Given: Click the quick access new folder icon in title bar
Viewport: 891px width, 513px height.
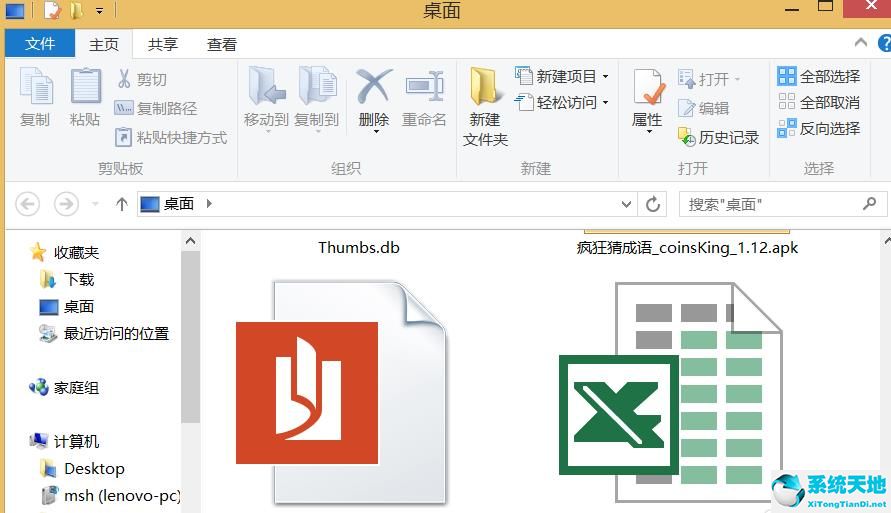Looking at the screenshot, I should coord(76,10).
